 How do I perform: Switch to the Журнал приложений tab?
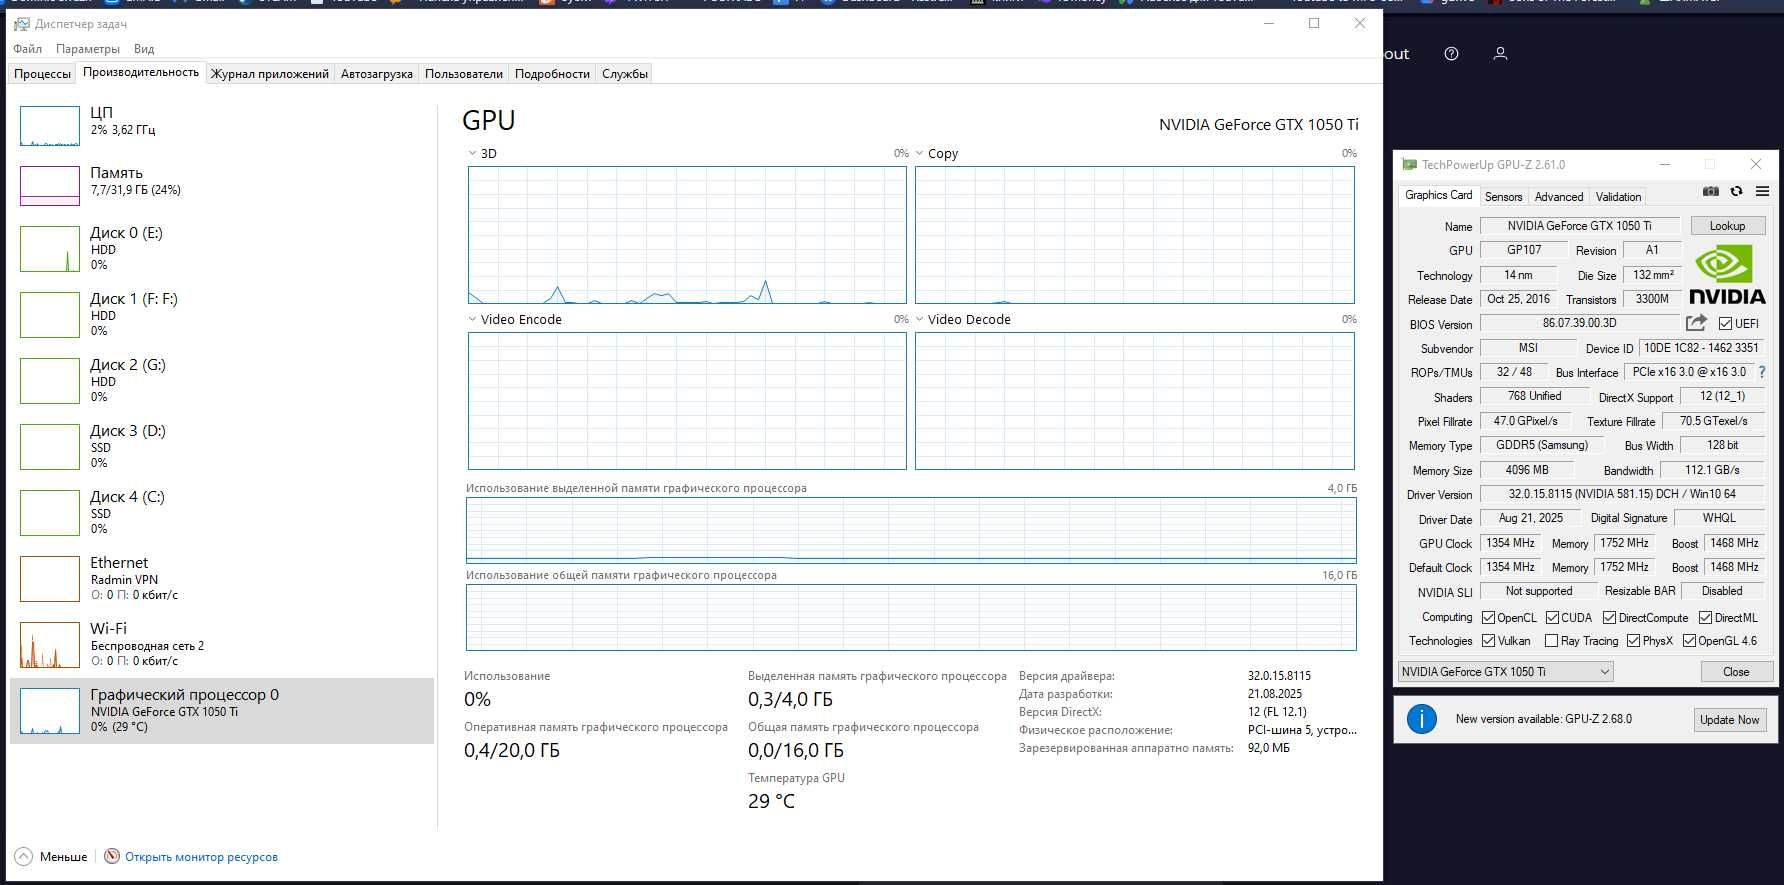(269, 73)
